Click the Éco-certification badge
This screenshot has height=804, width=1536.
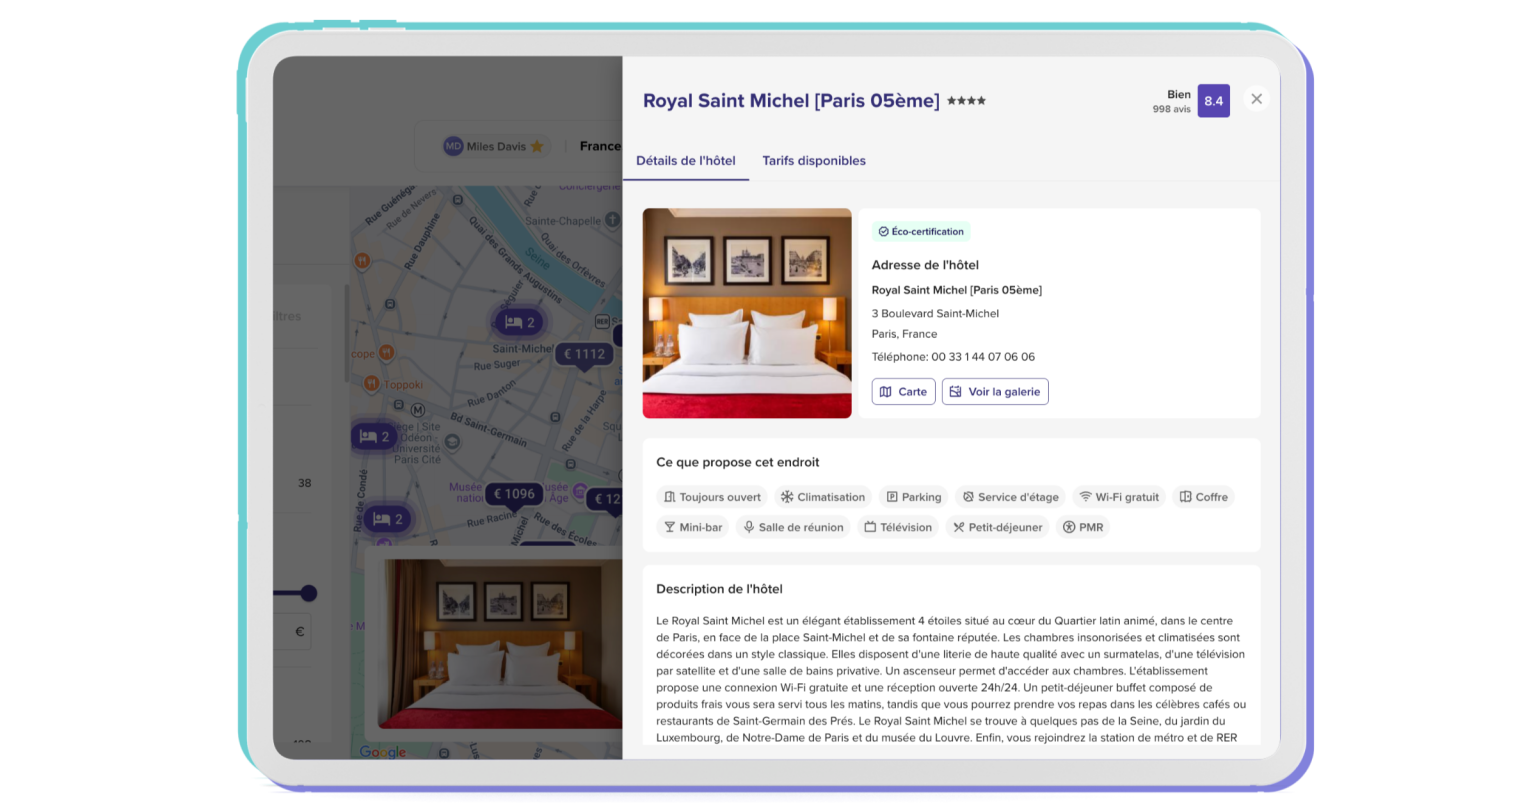tap(920, 232)
